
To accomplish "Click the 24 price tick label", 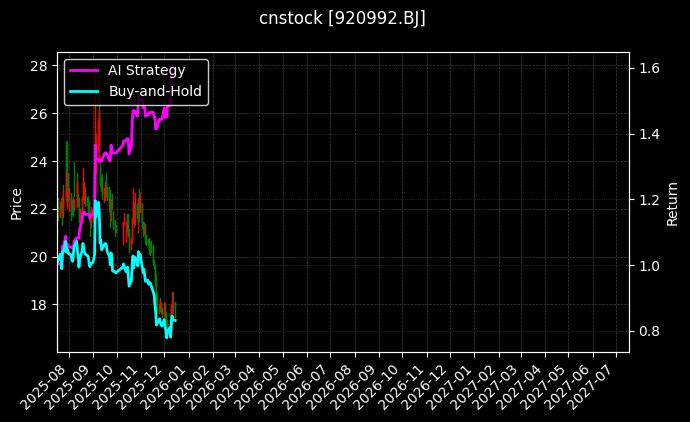I will [x=40, y=161].
